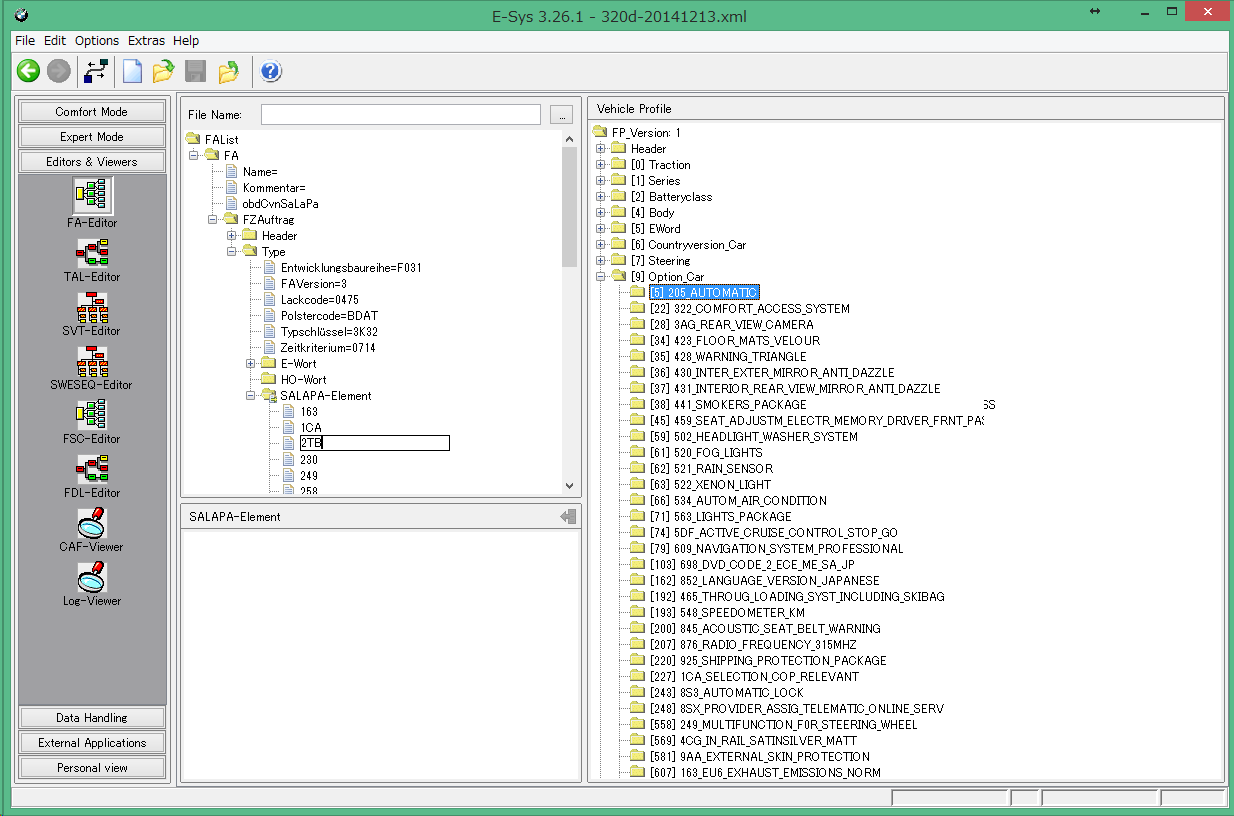Open the help question mark icon
The height and width of the screenshot is (816, 1234).
(x=271, y=71)
